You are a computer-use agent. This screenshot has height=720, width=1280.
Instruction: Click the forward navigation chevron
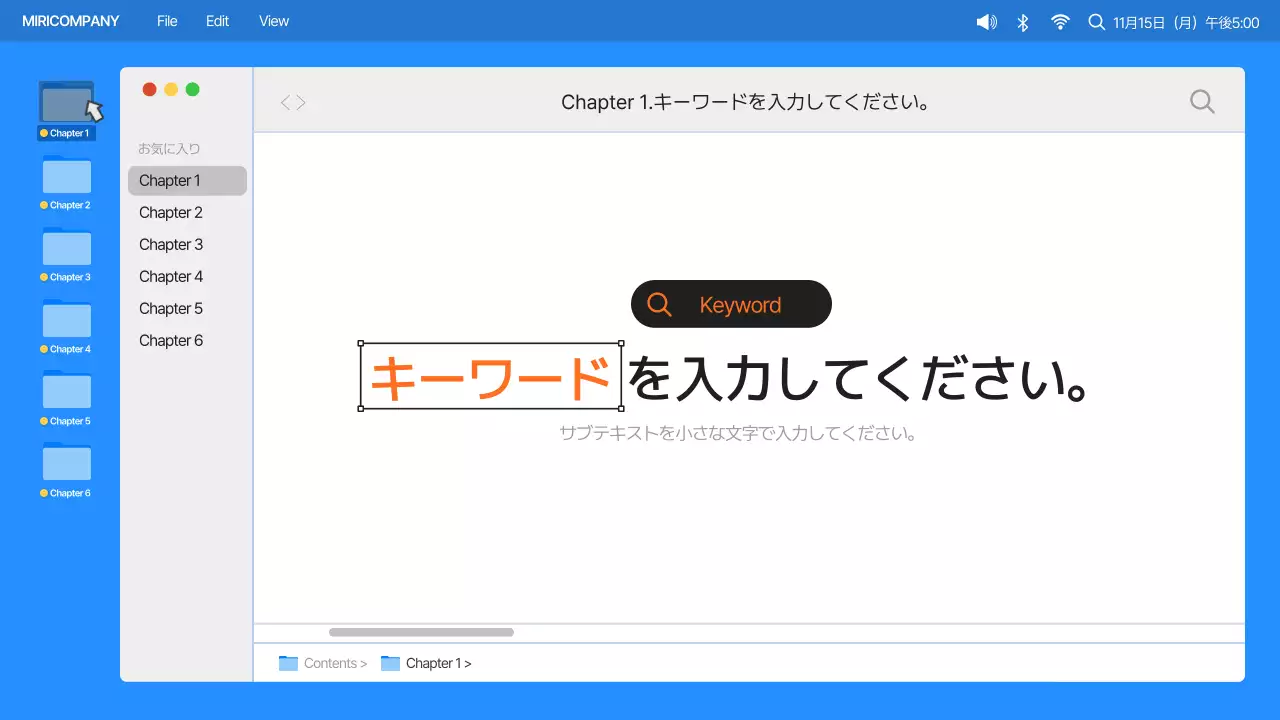click(x=299, y=101)
